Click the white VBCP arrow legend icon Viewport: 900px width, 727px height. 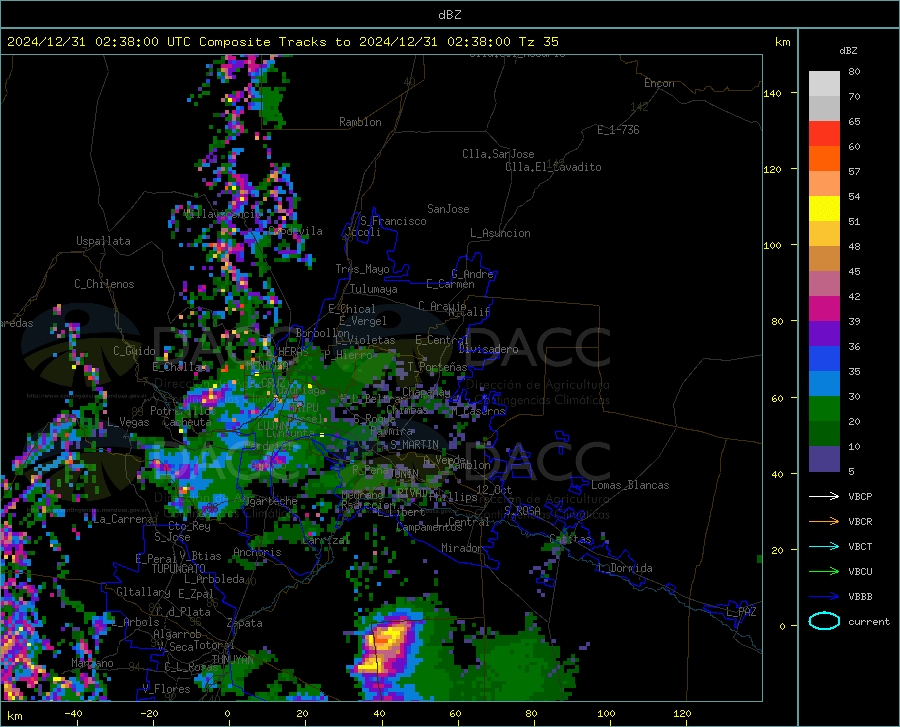tap(824, 496)
